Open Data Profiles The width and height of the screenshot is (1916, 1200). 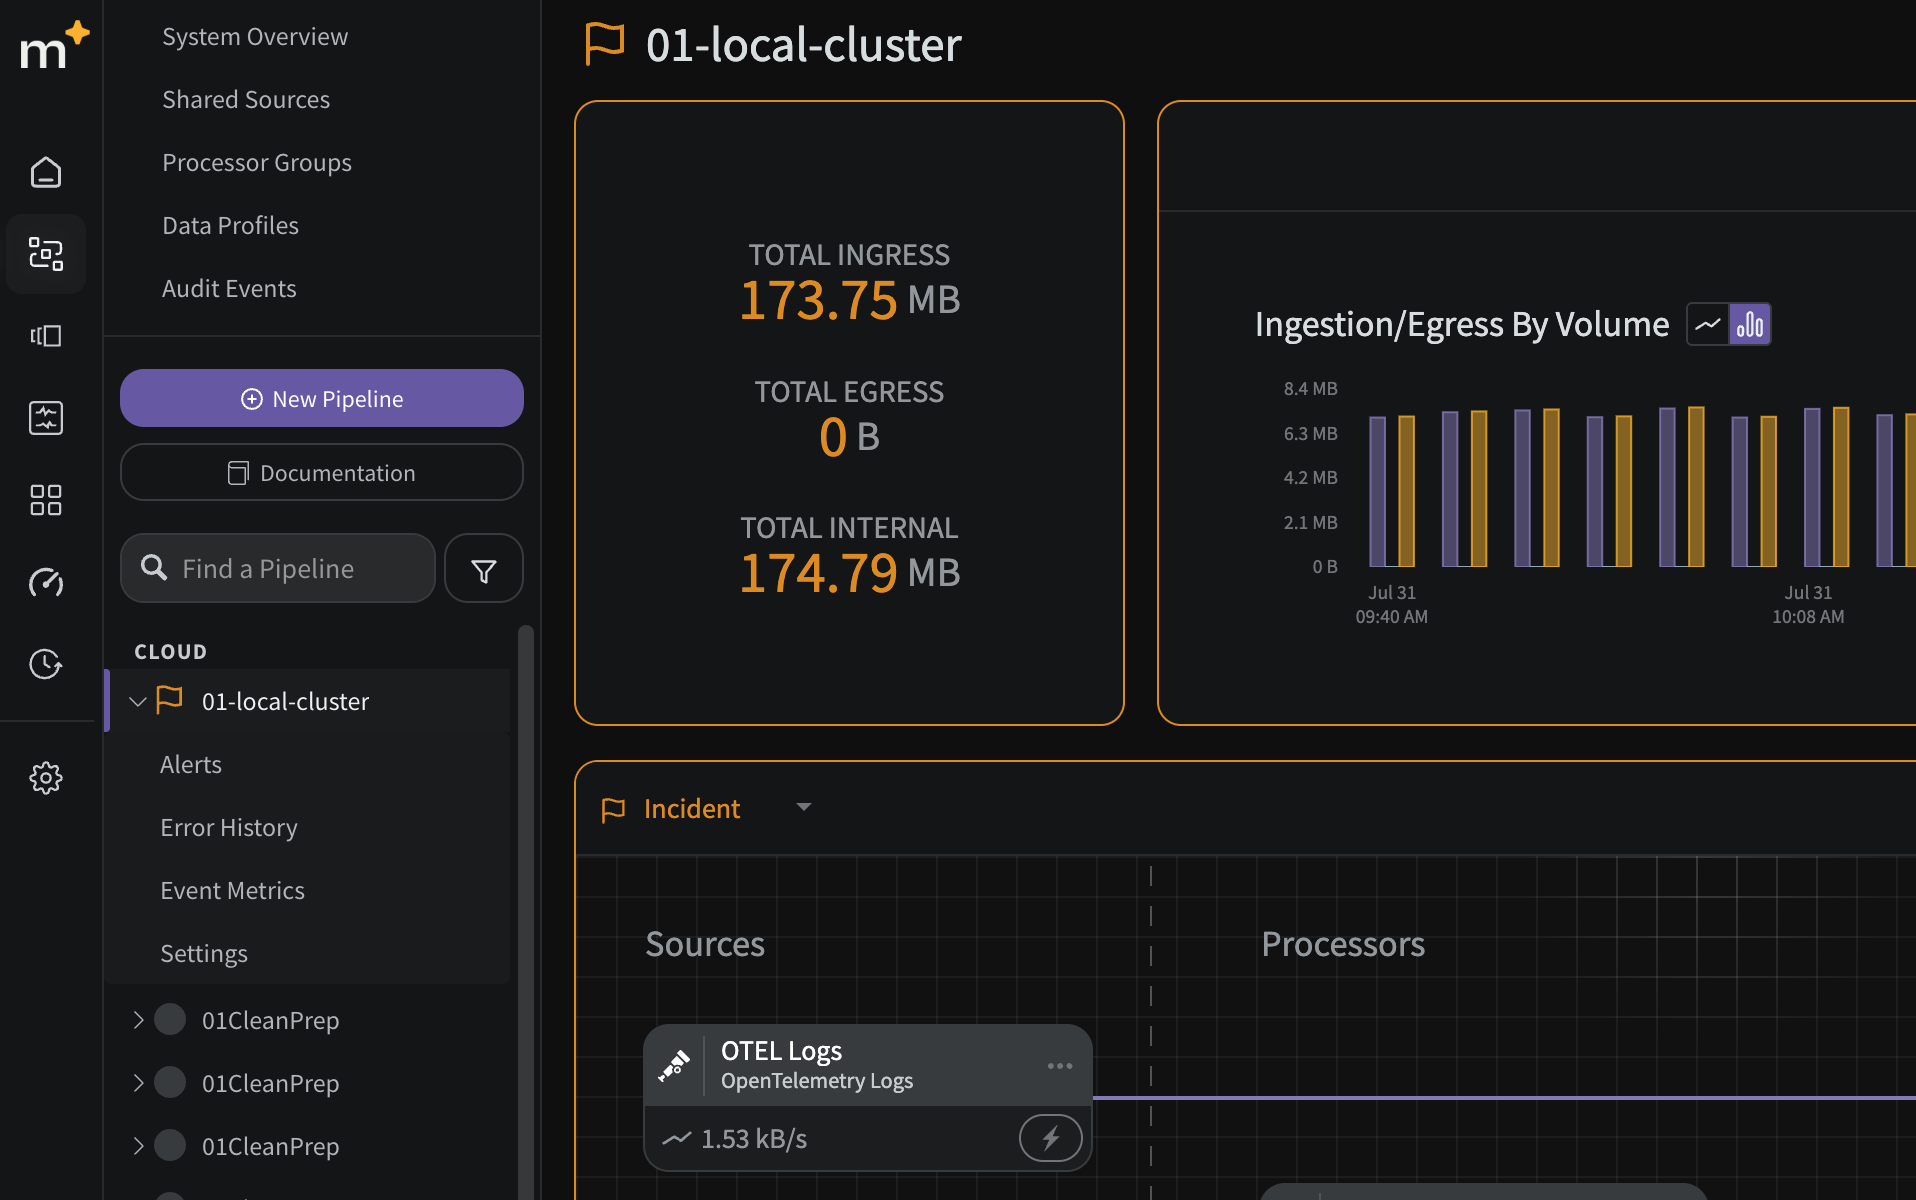point(230,226)
